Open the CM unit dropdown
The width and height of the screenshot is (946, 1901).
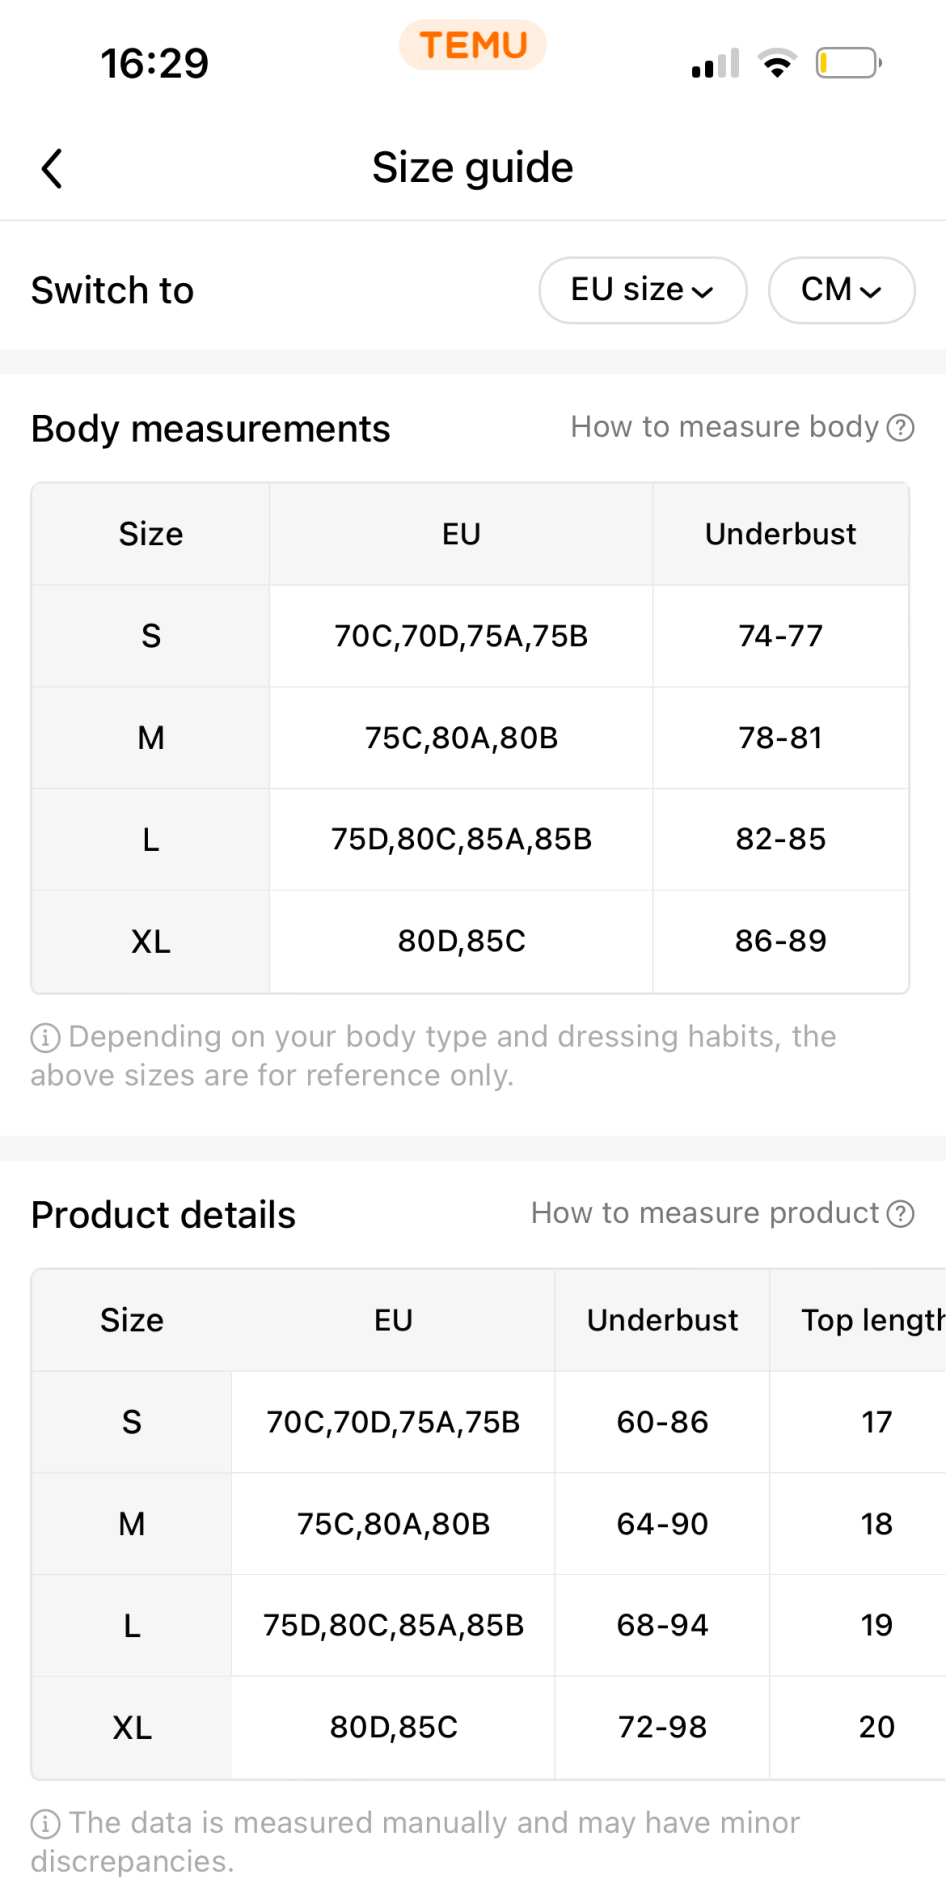click(x=841, y=290)
